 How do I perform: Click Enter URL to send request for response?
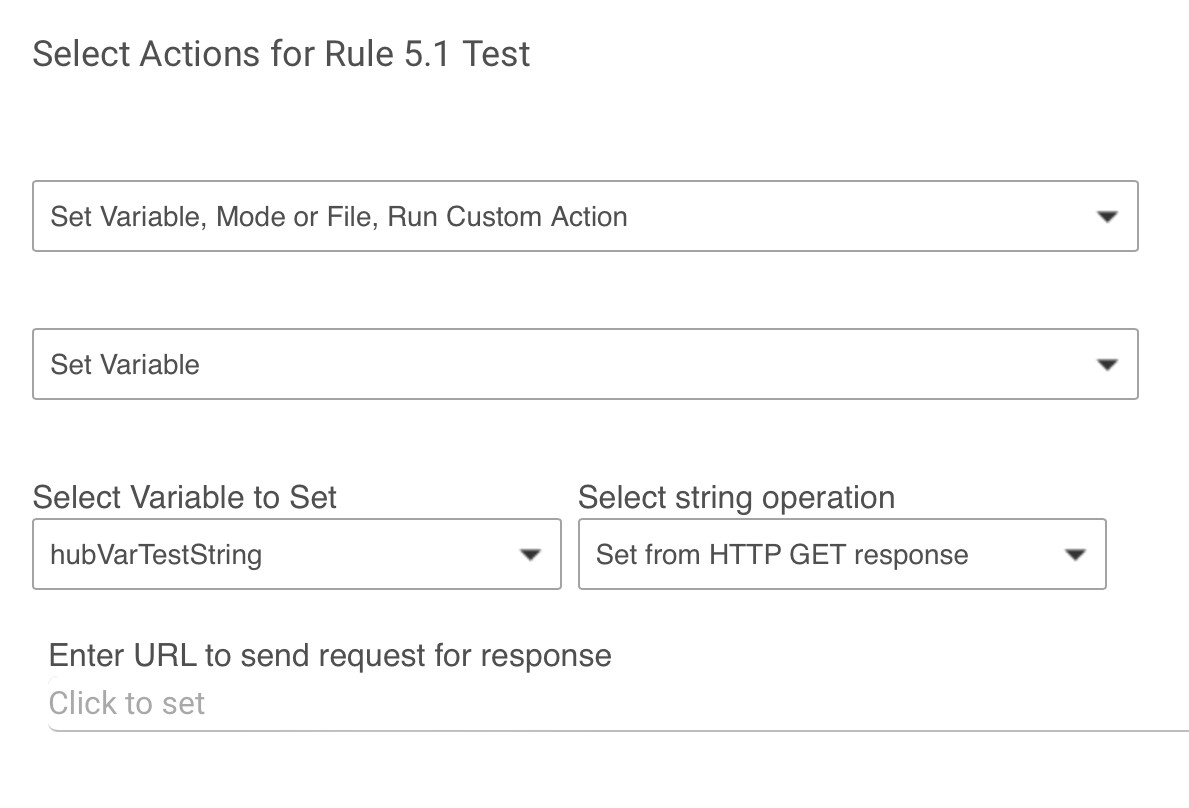tap(330, 655)
